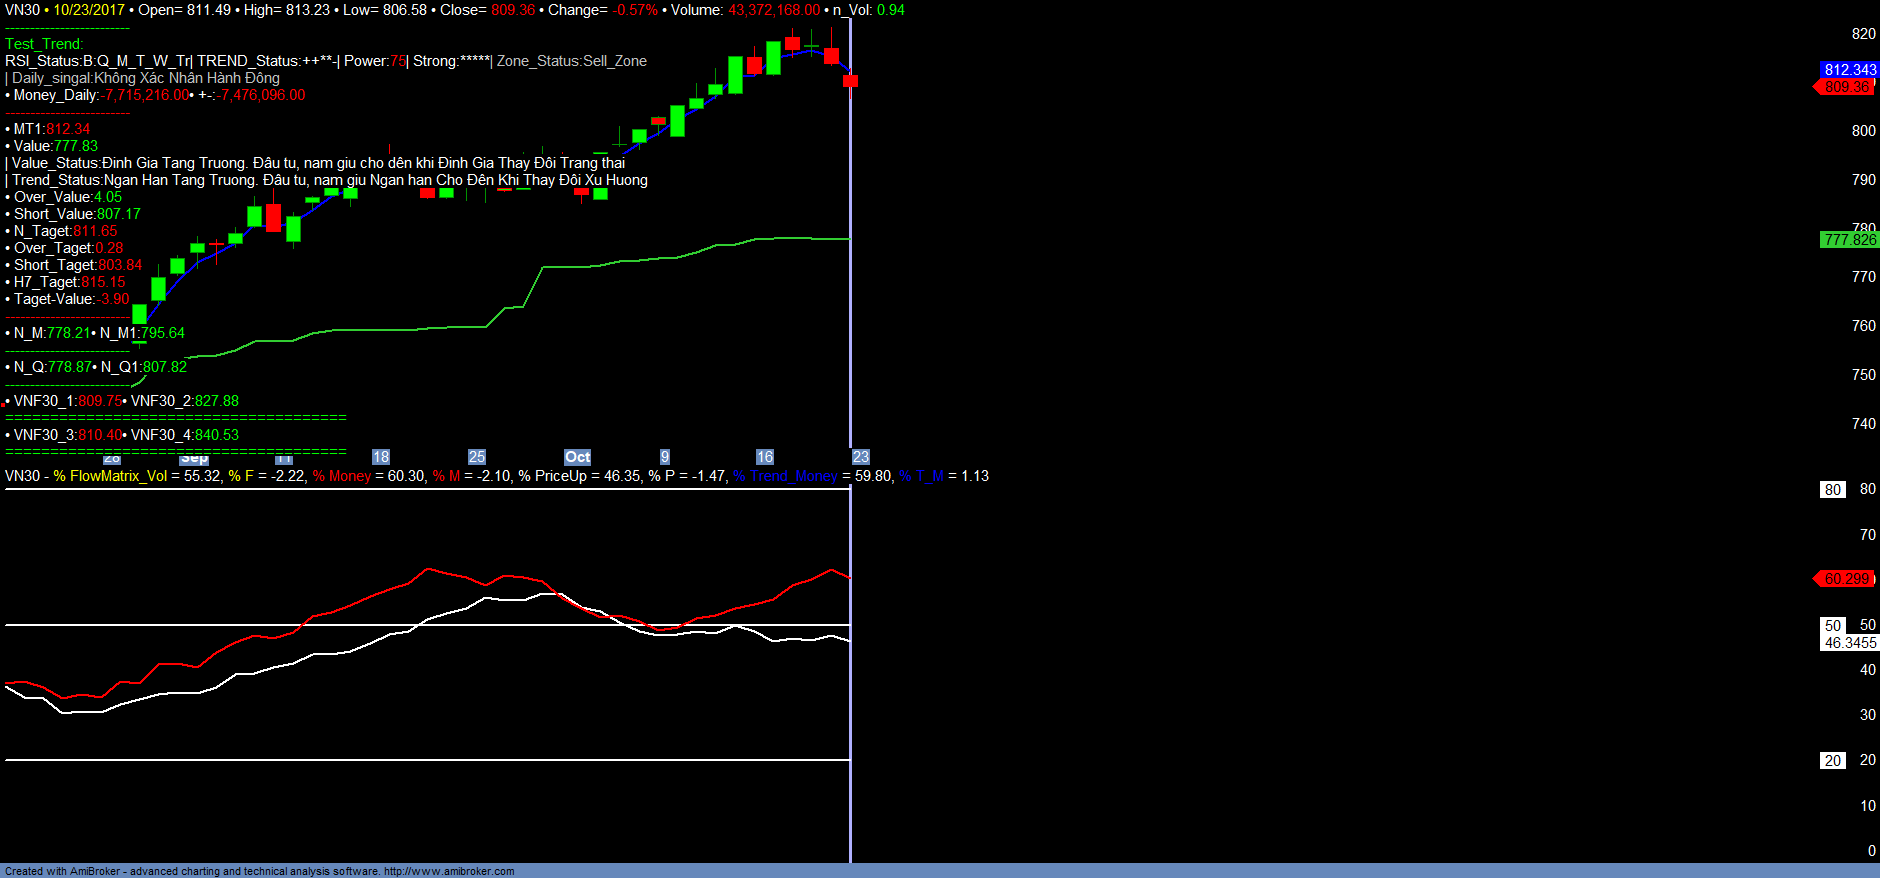The width and height of the screenshot is (1880, 878).
Task: Click the VN30 symbol name in title
Action: [x=22, y=10]
